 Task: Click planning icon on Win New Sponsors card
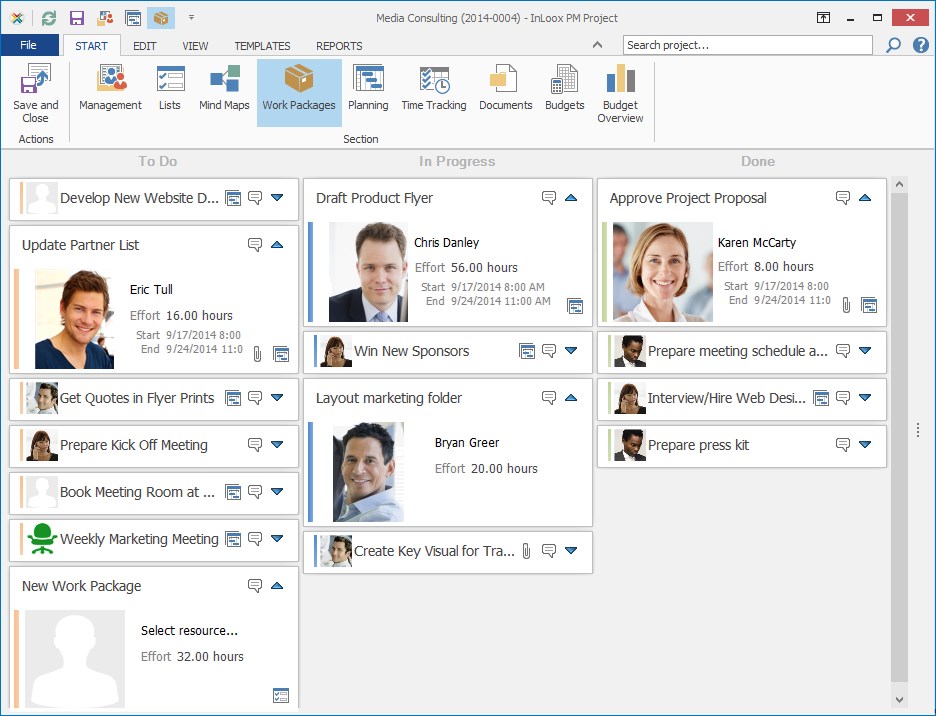pyautogui.click(x=526, y=351)
